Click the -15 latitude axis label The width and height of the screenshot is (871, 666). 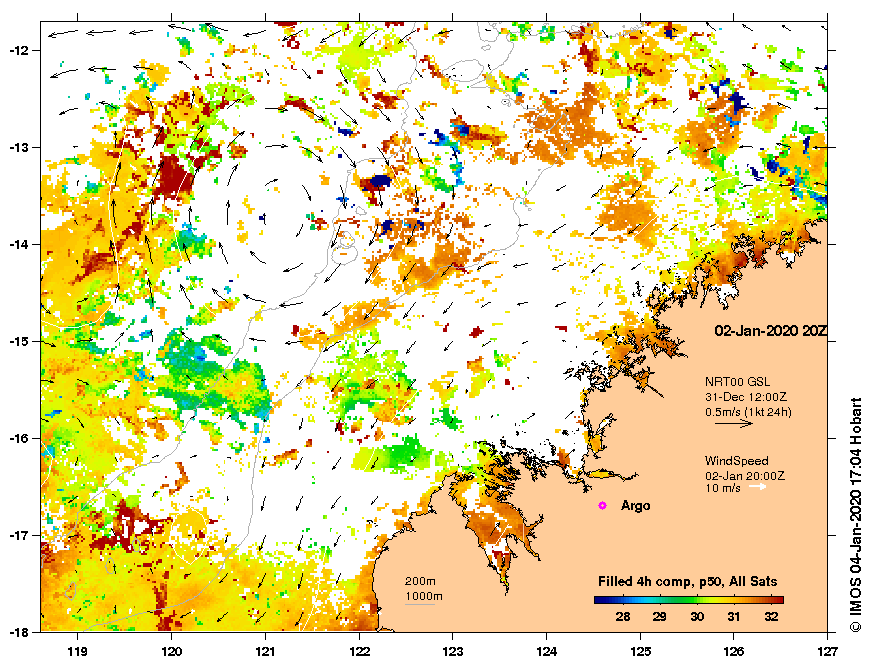[x=17, y=342]
